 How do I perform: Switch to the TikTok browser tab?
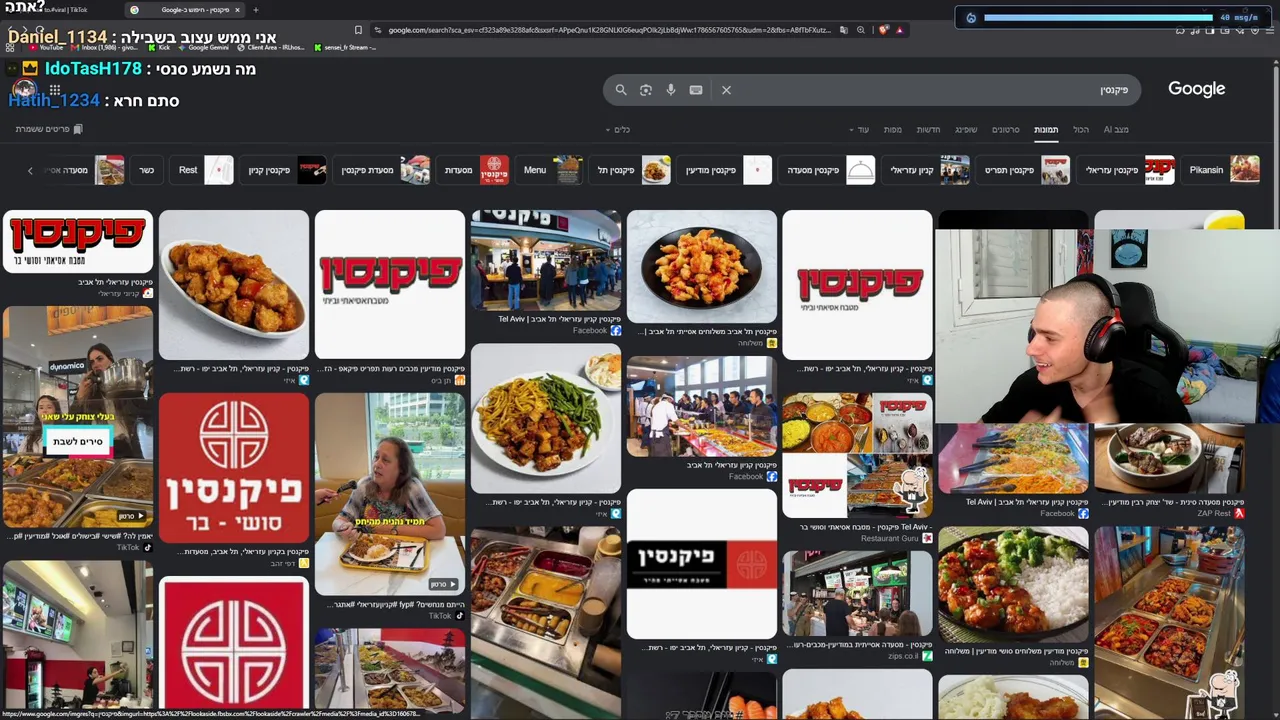[60, 10]
